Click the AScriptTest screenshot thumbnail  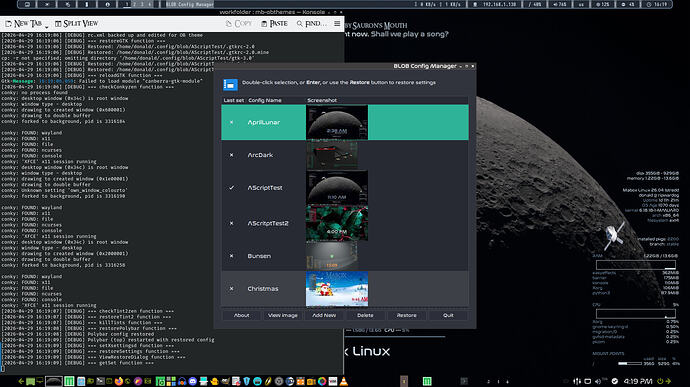[x=337, y=188]
